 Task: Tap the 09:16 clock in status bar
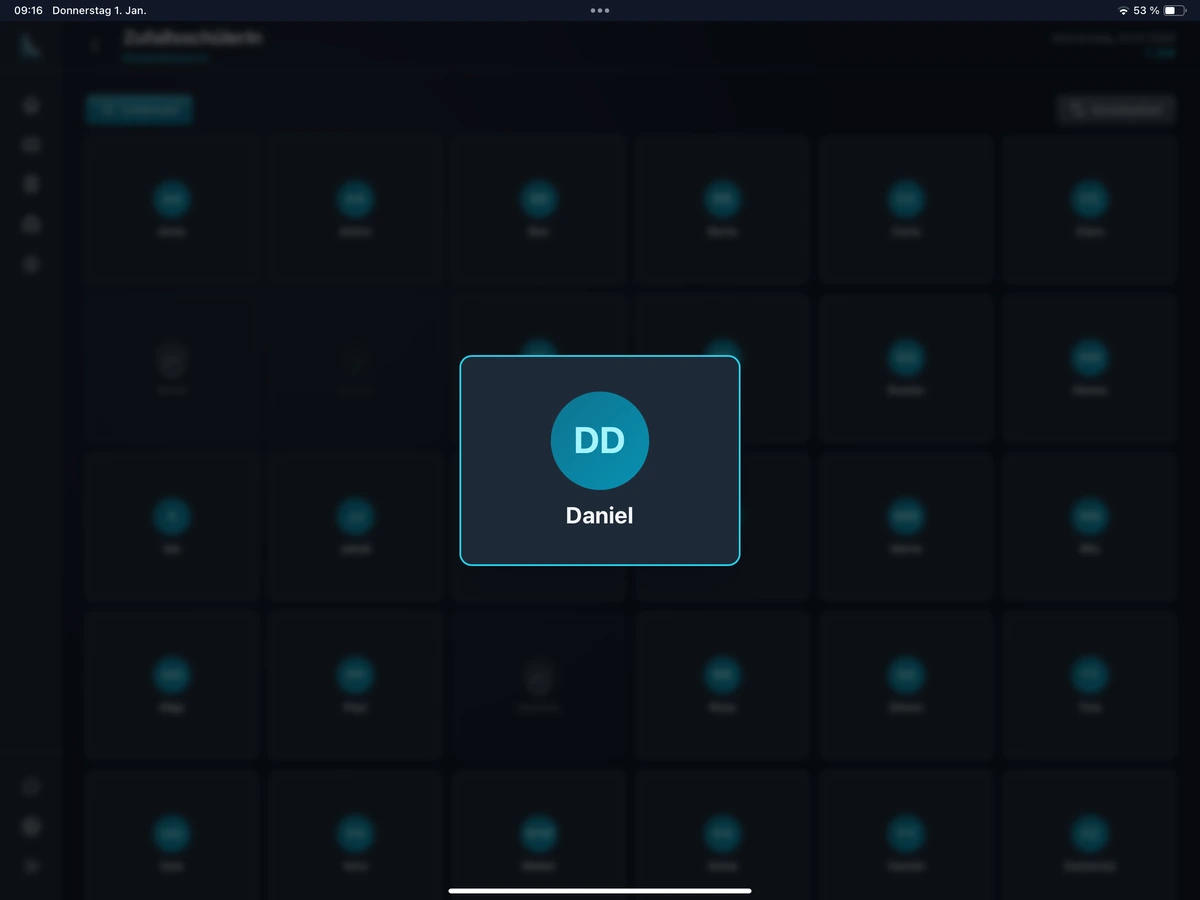click(28, 10)
